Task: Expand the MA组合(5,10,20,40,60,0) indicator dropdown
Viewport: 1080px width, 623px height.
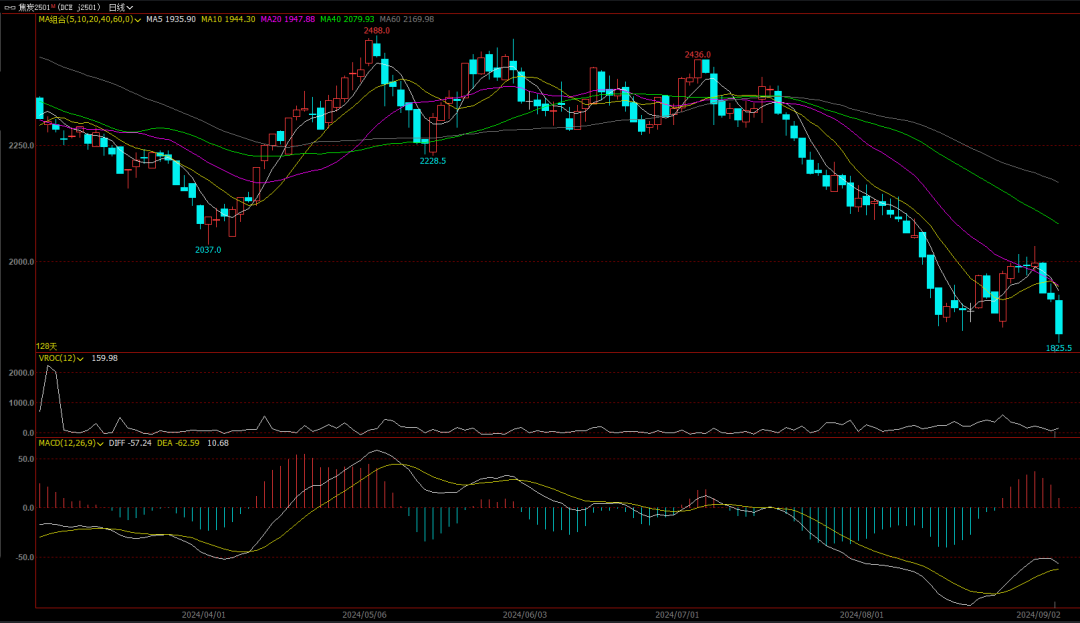Action: (x=138, y=19)
